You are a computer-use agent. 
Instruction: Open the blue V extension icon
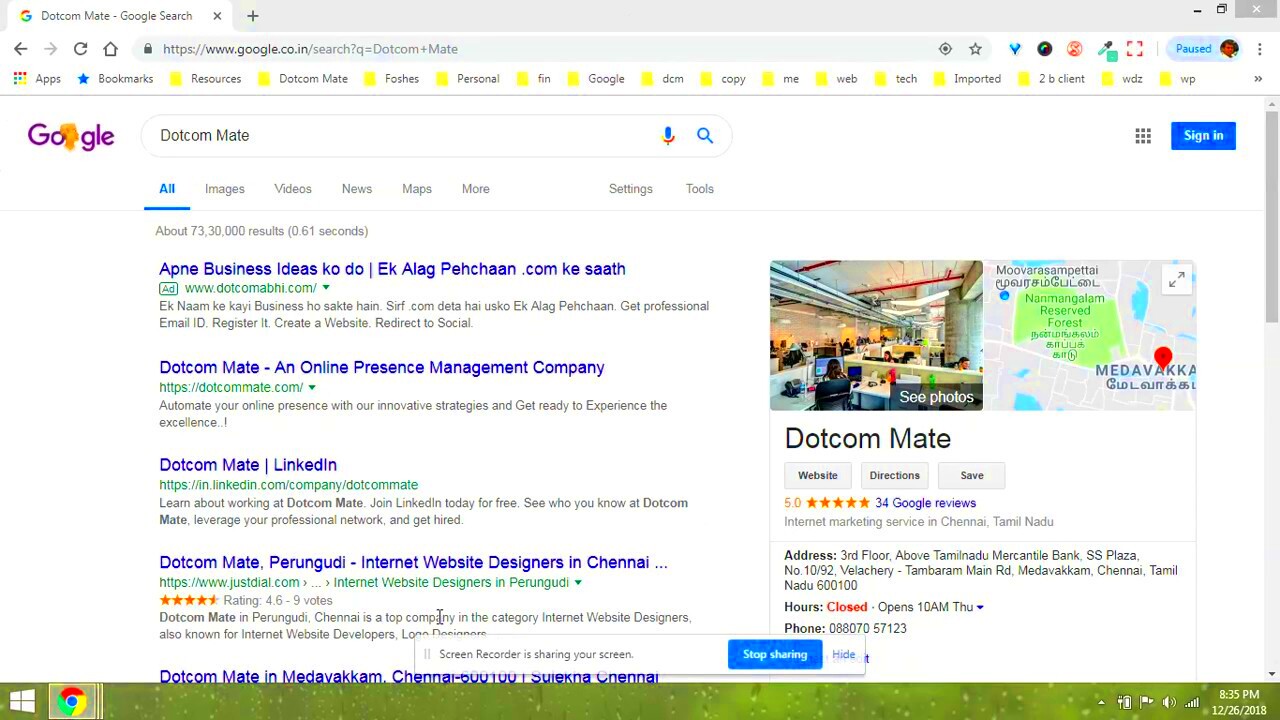point(1015,48)
